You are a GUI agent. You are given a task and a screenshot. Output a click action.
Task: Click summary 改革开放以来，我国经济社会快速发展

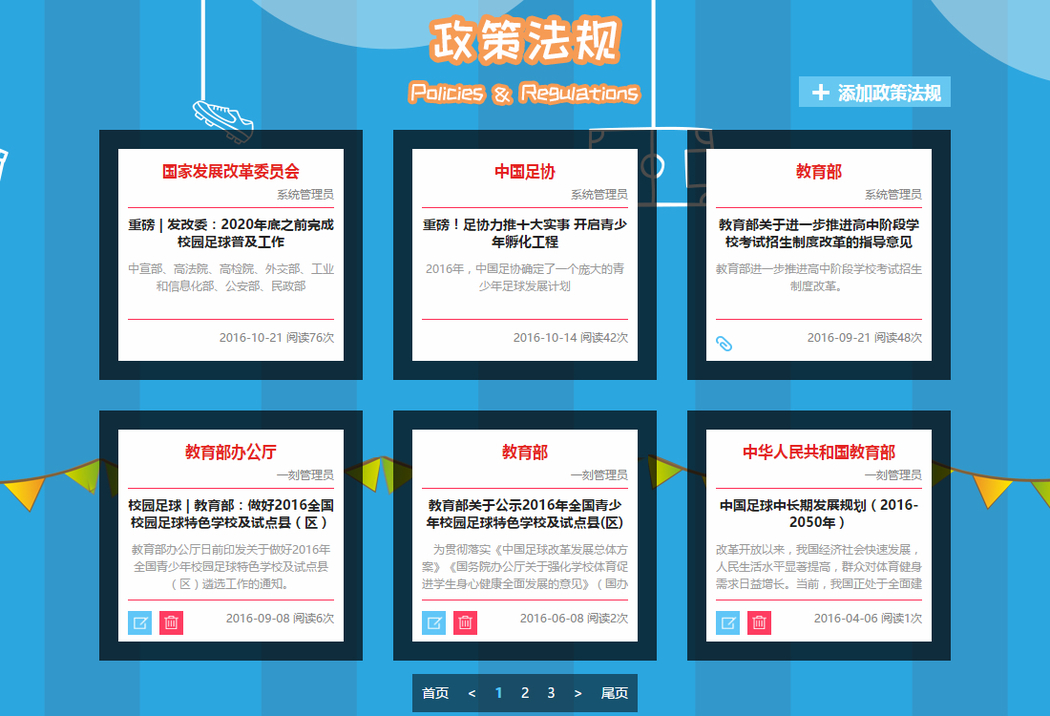pyautogui.click(x=819, y=567)
